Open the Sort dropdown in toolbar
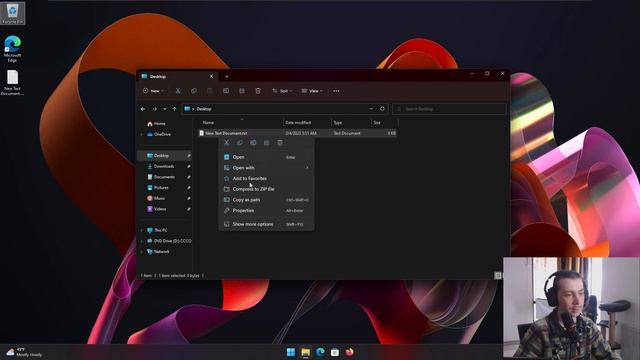Viewport: 640px width, 360px height. [282, 91]
